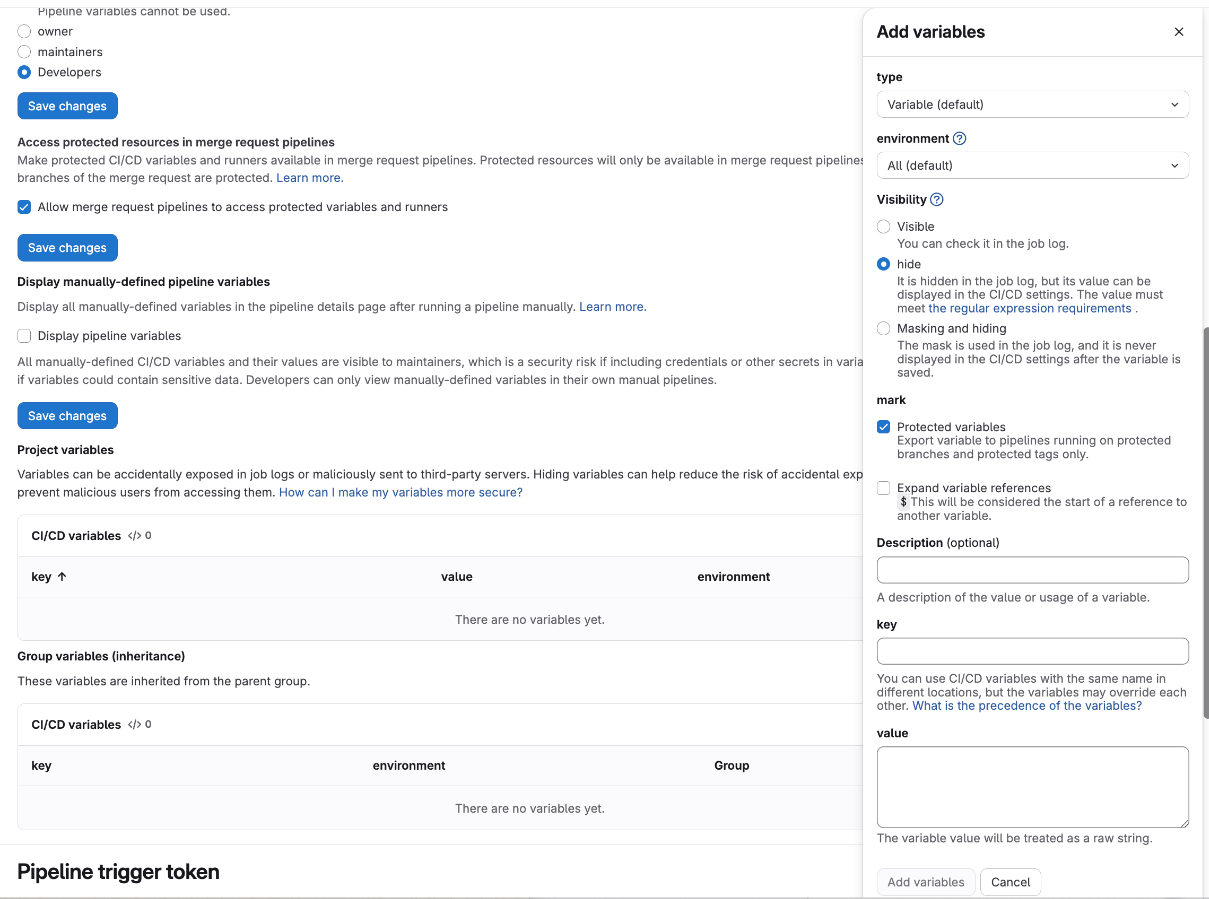The height and width of the screenshot is (899, 1209).
Task: Click the environment help question icon
Action: tap(959, 139)
